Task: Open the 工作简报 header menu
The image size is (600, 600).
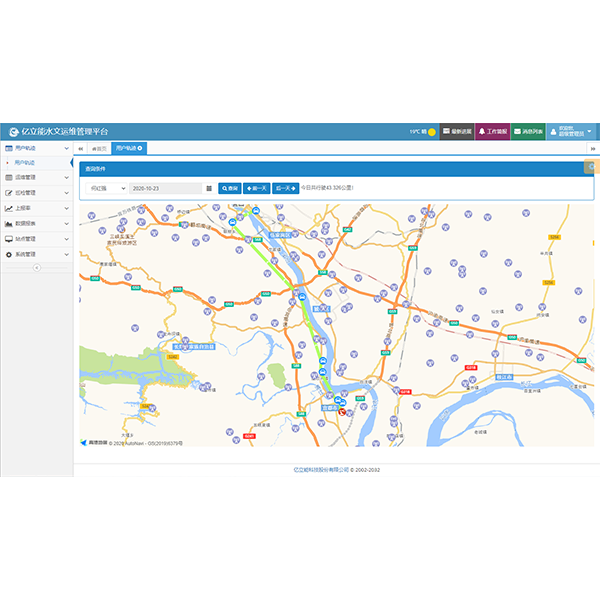Action: click(493, 132)
